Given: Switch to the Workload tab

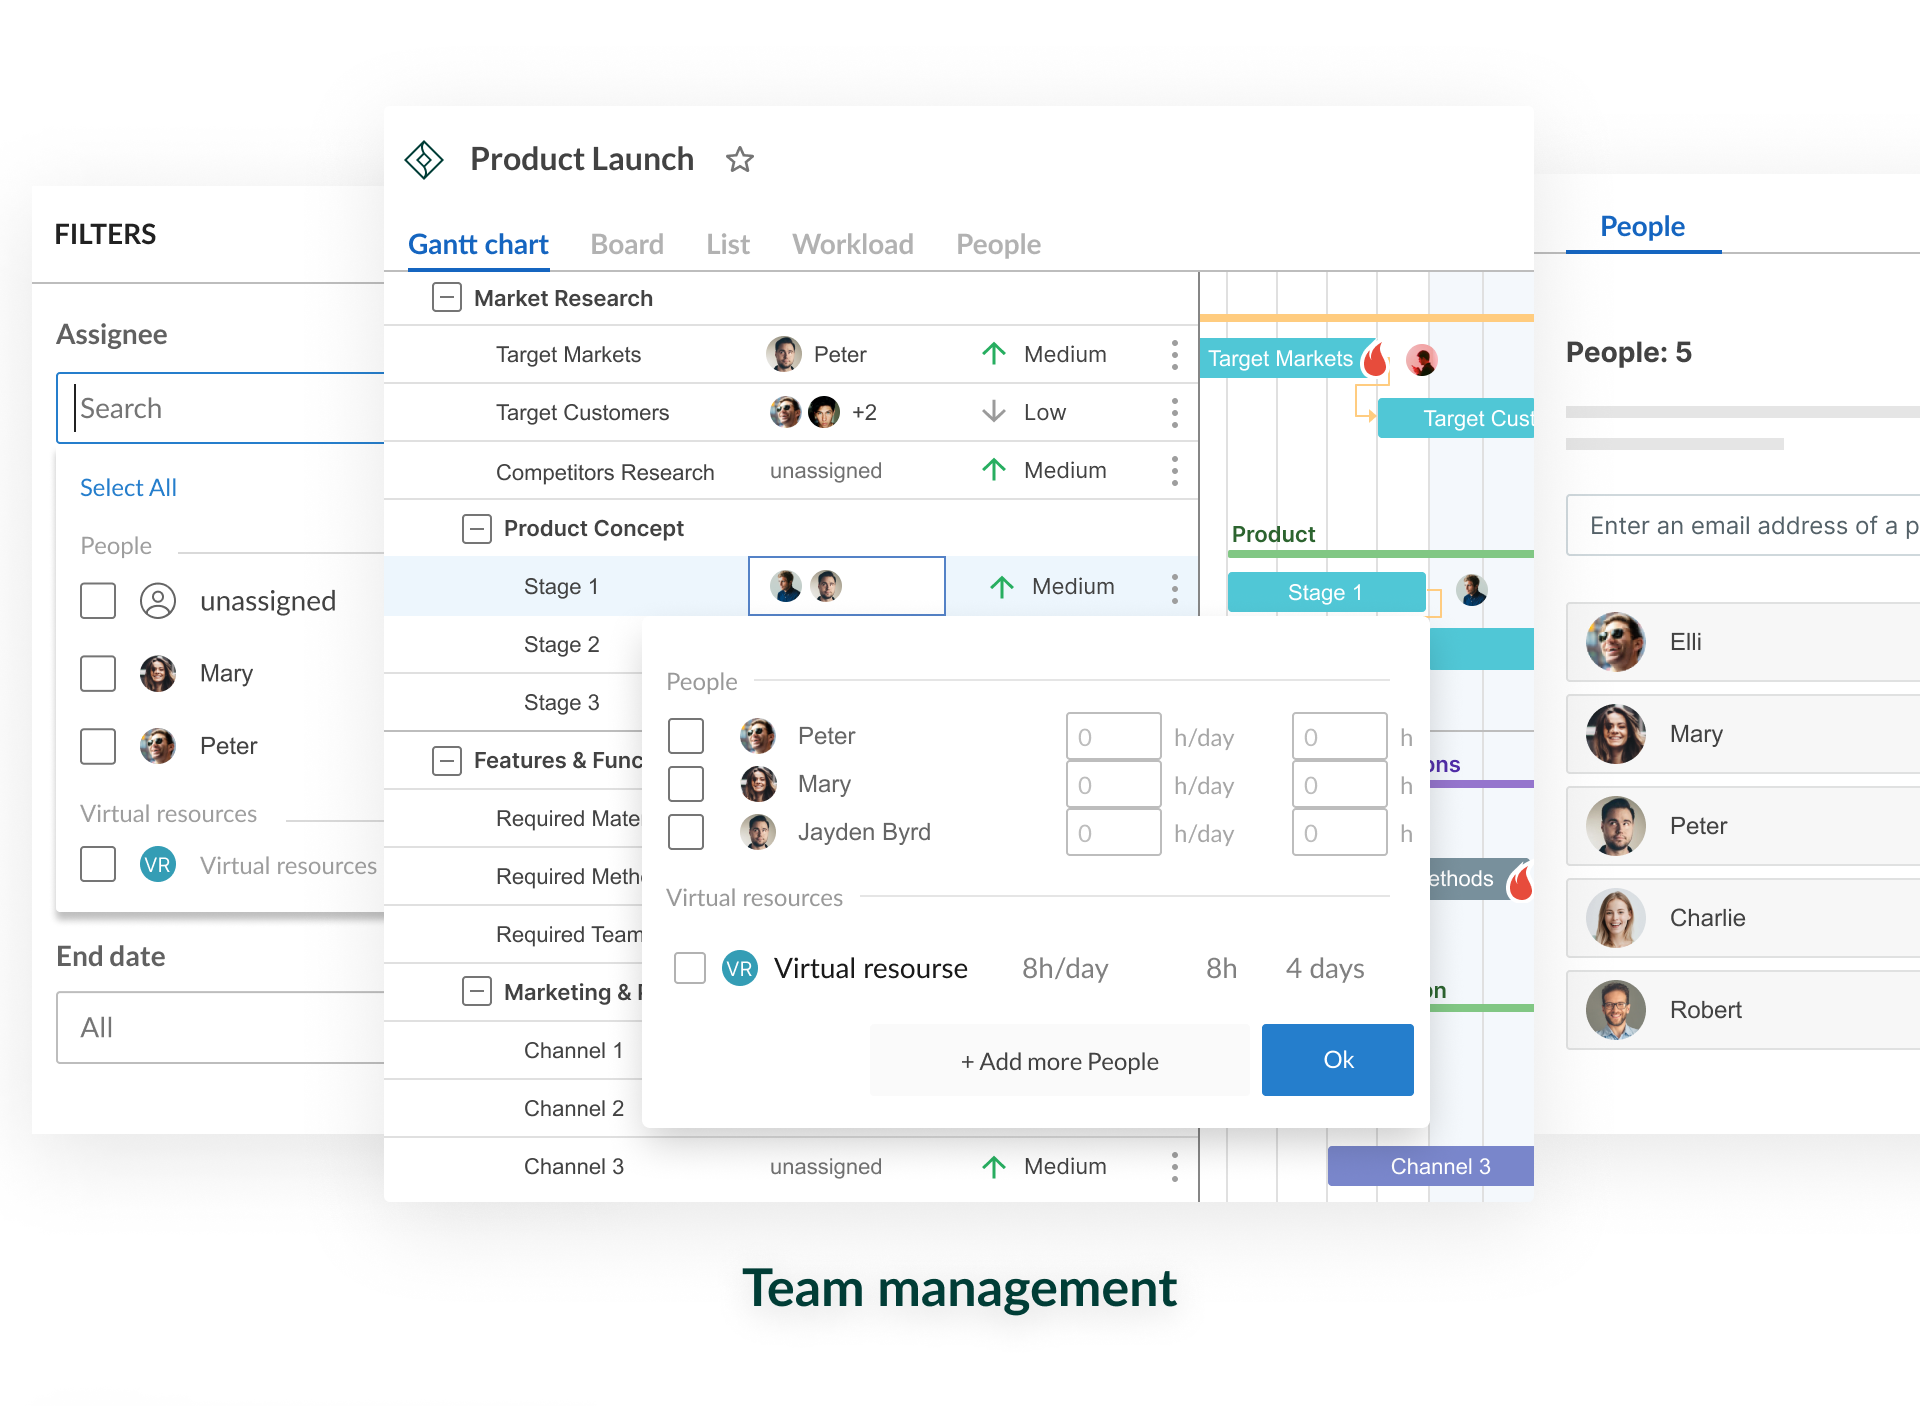Looking at the screenshot, I should pyautogui.click(x=852, y=245).
